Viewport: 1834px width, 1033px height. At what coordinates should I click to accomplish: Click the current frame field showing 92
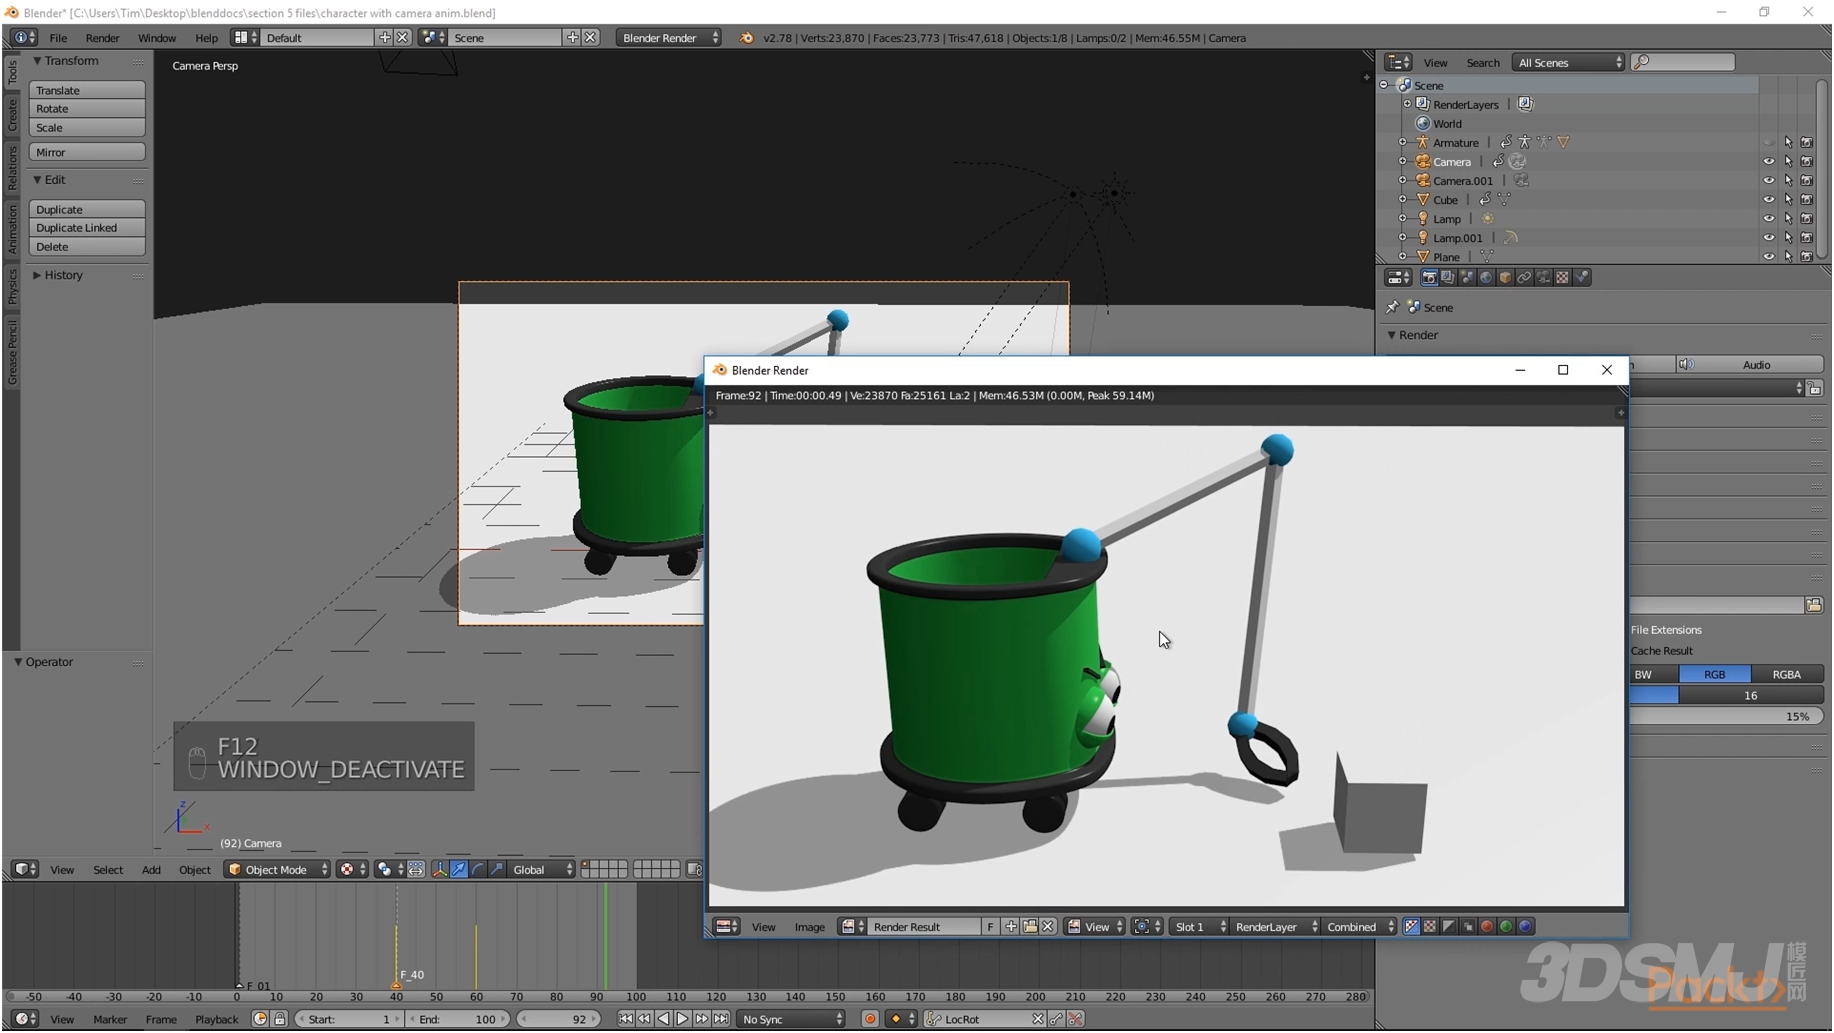(559, 1019)
